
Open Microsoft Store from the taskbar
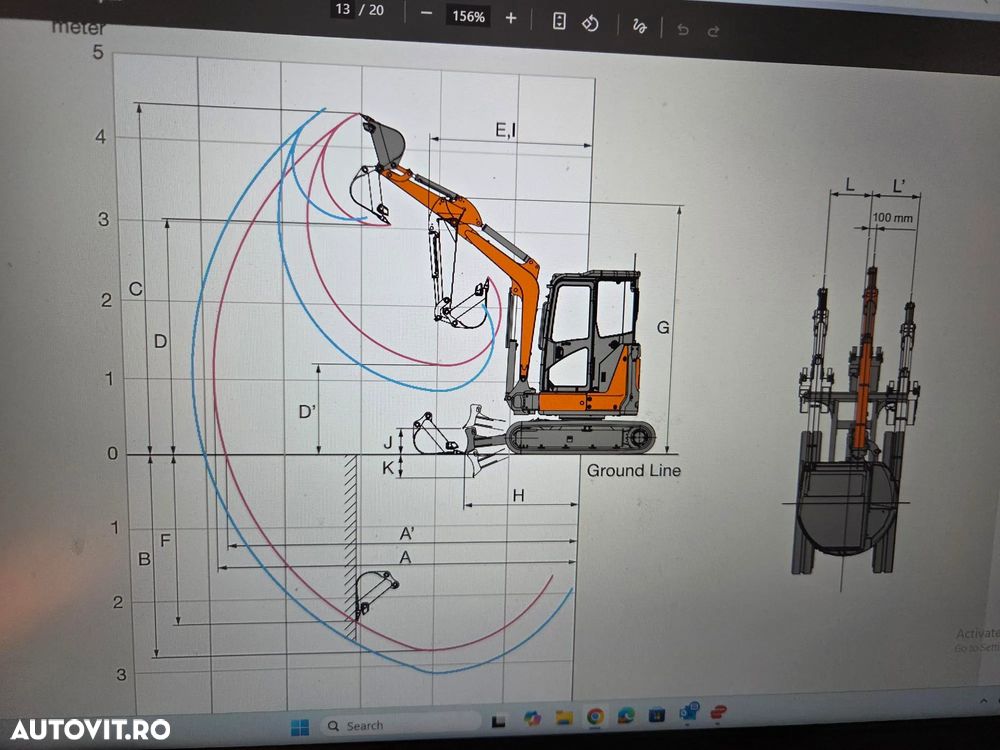pos(657,715)
